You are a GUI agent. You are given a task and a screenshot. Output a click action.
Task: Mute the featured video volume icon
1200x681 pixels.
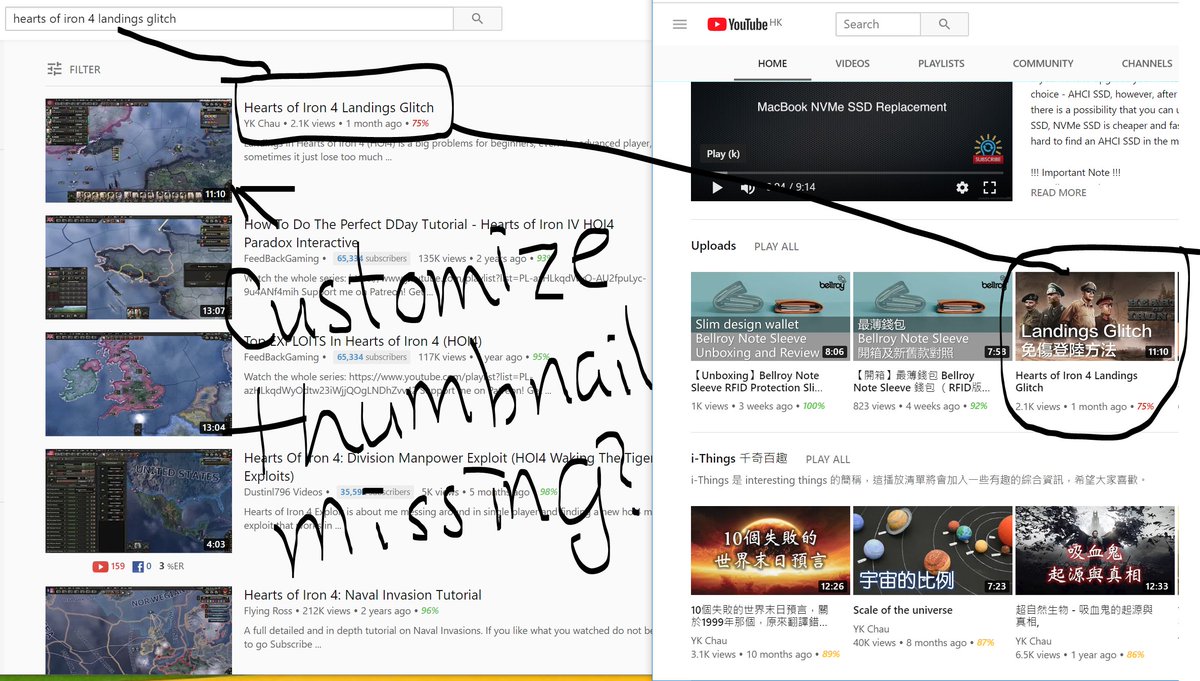click(747, 187)
